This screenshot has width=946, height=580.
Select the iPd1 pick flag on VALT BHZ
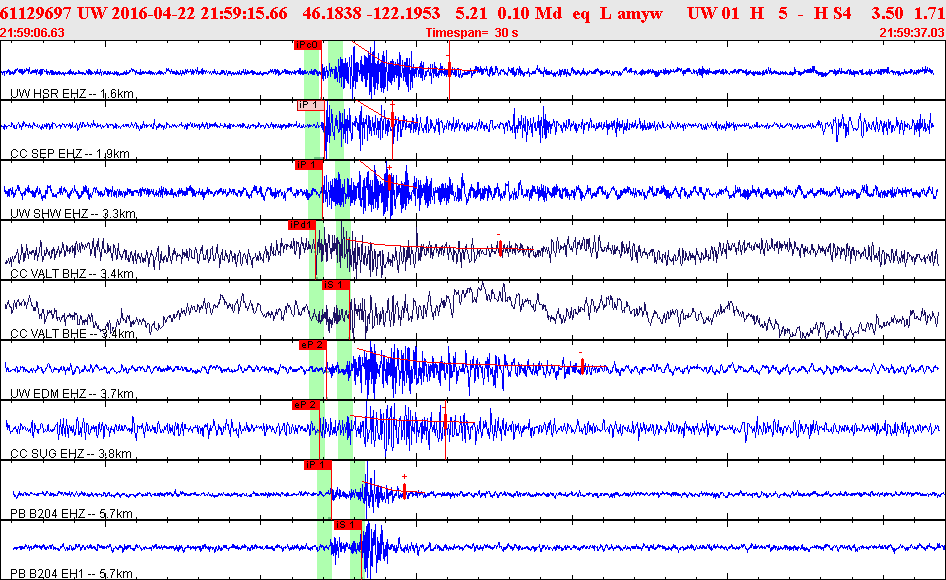point(302,225)
